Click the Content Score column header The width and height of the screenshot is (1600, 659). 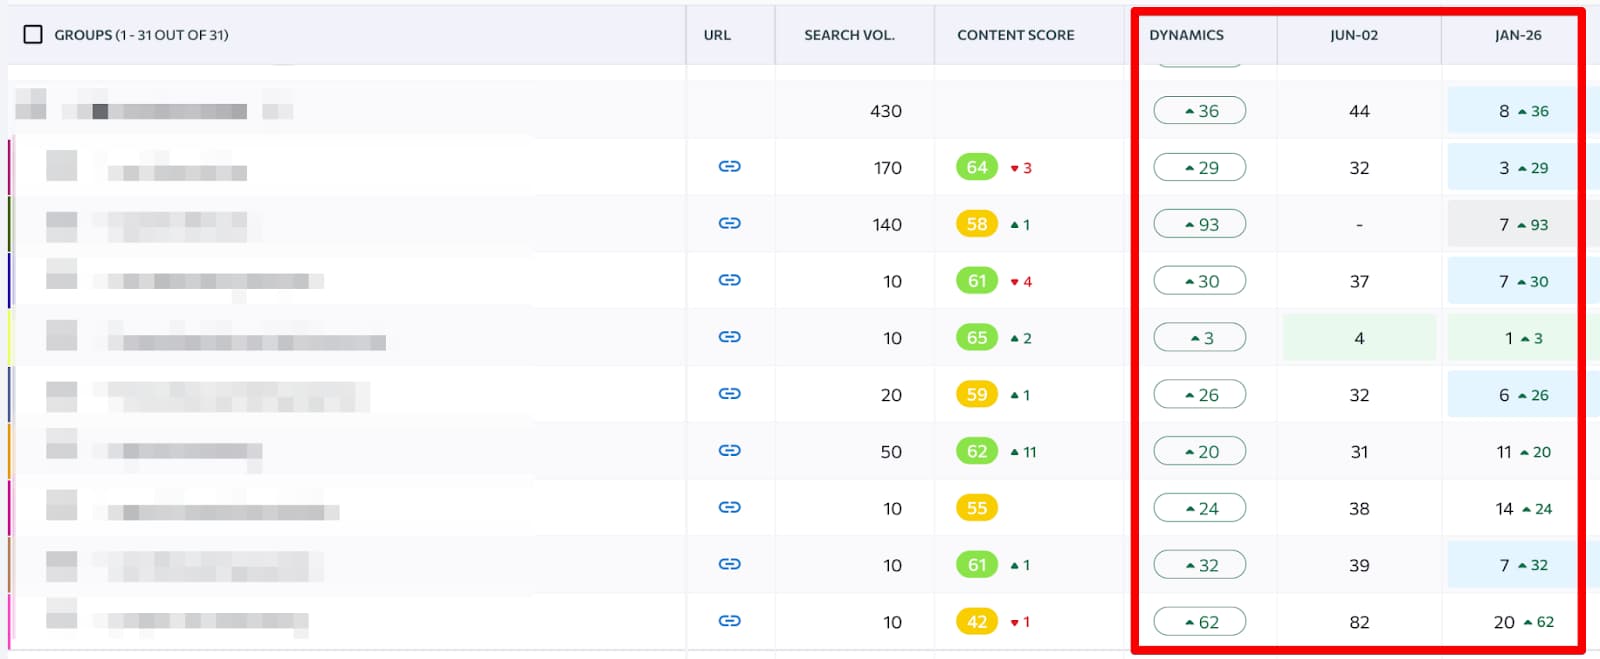click(x=1015, y=35)
